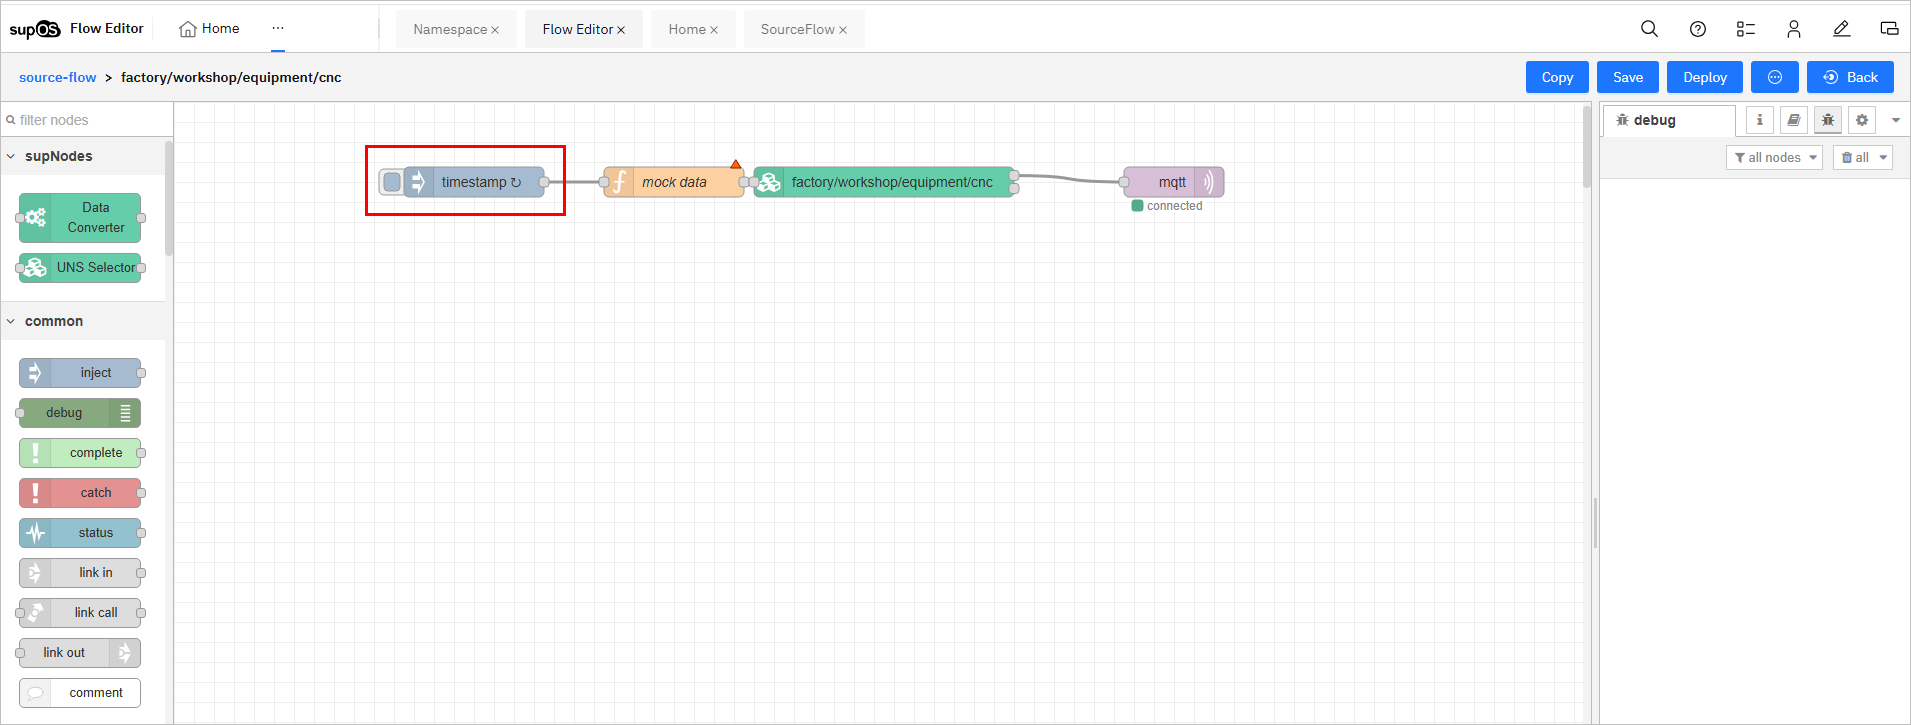
Task: Pick the link call palette node
Action: tap(80, 613)
